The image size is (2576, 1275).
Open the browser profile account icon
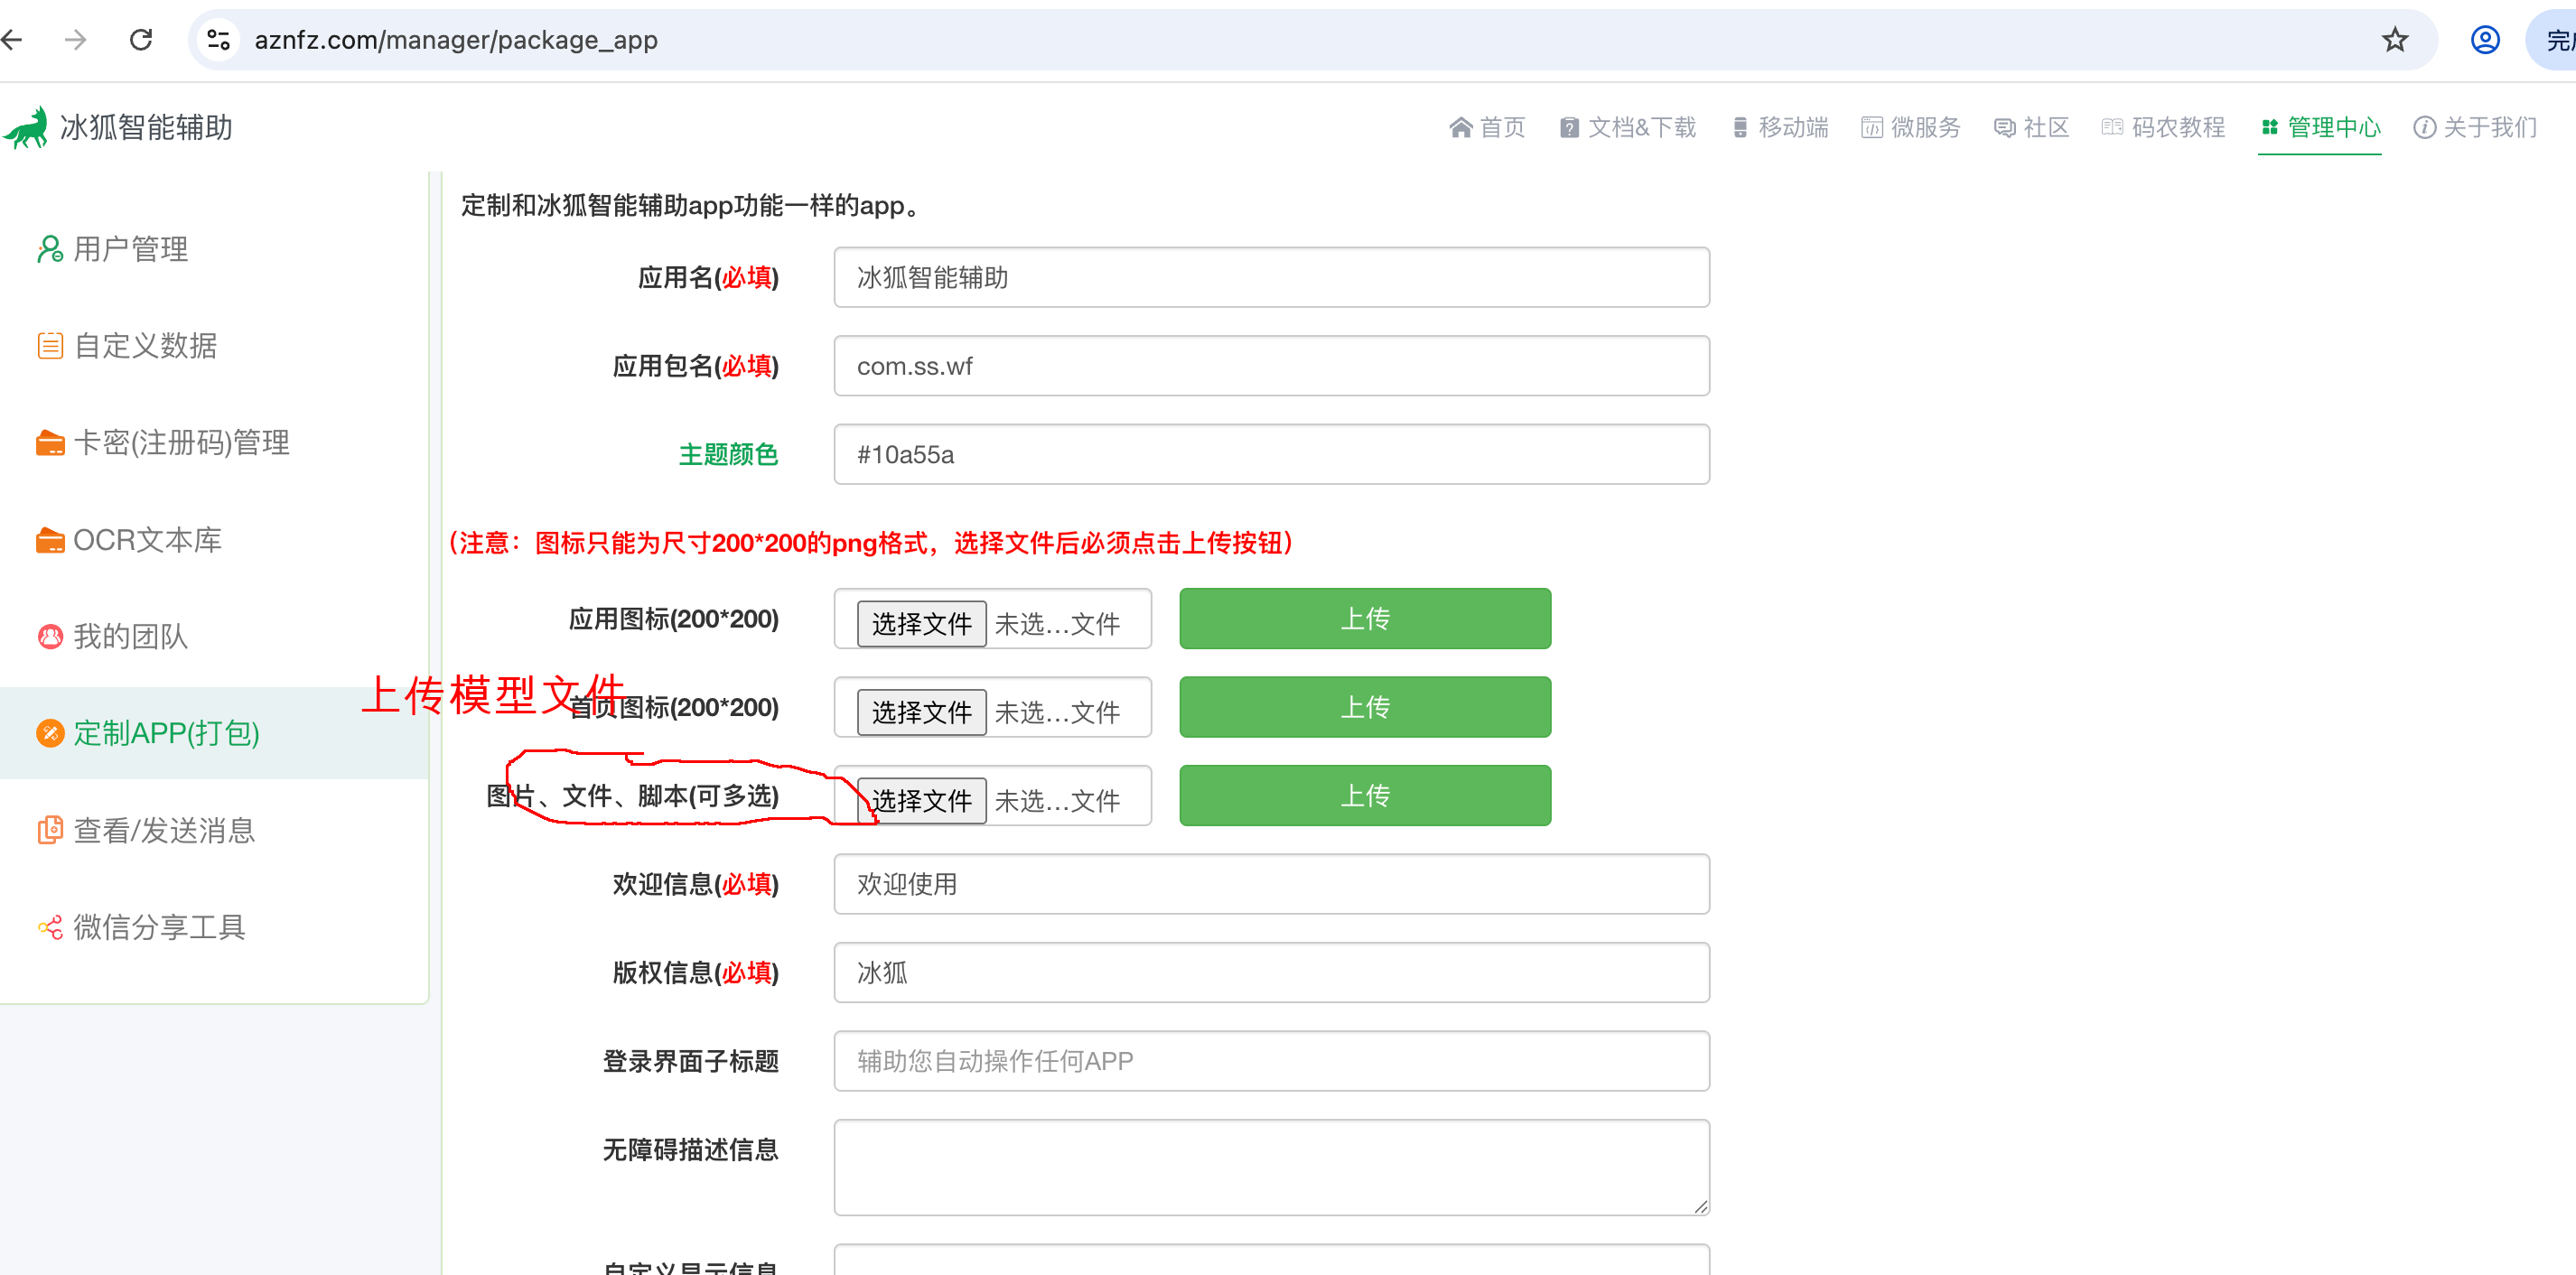tap(2484, 40)
